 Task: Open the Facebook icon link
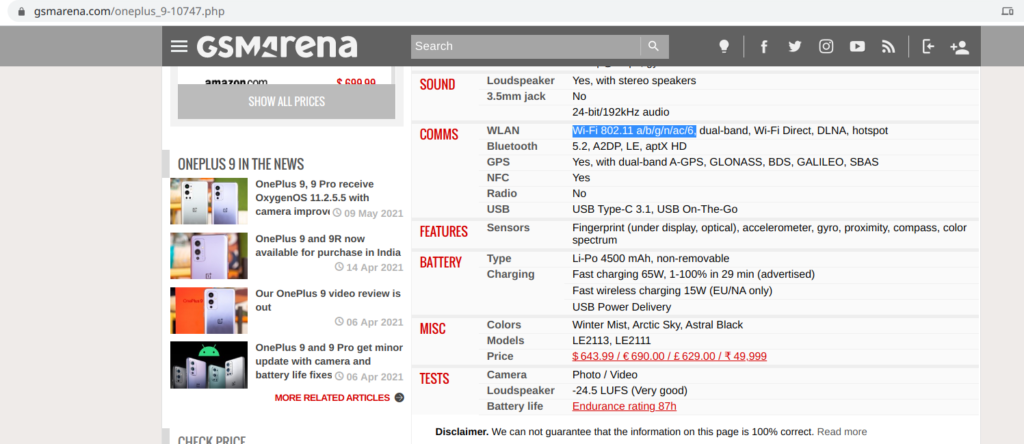click(763, 46)
